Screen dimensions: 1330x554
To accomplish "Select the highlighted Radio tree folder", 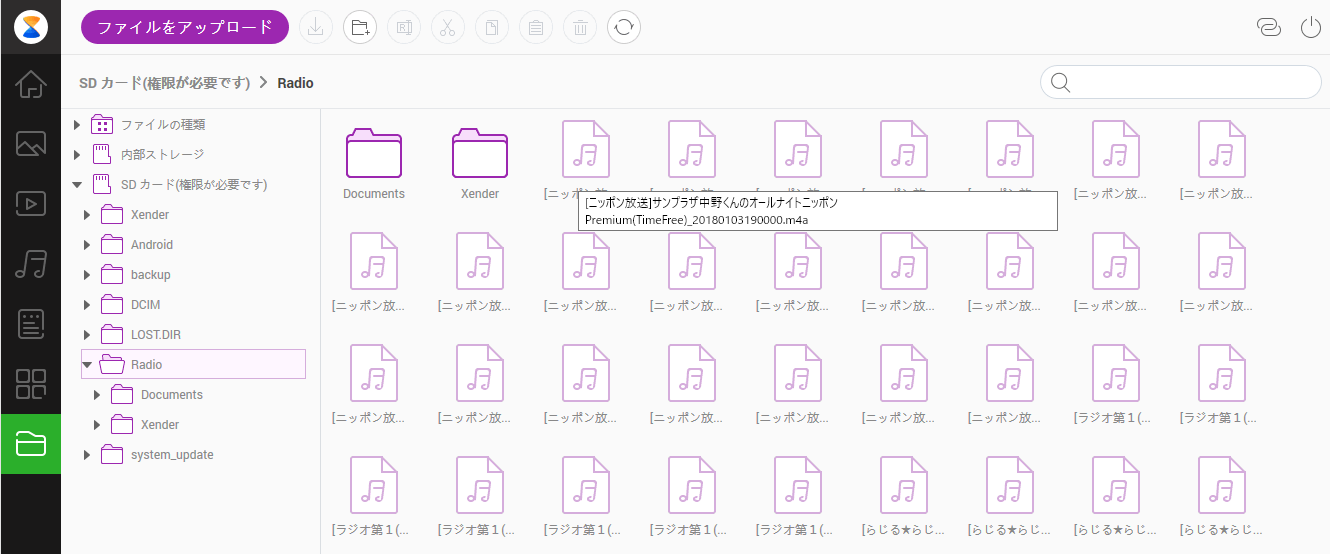I will click(193, 364).
